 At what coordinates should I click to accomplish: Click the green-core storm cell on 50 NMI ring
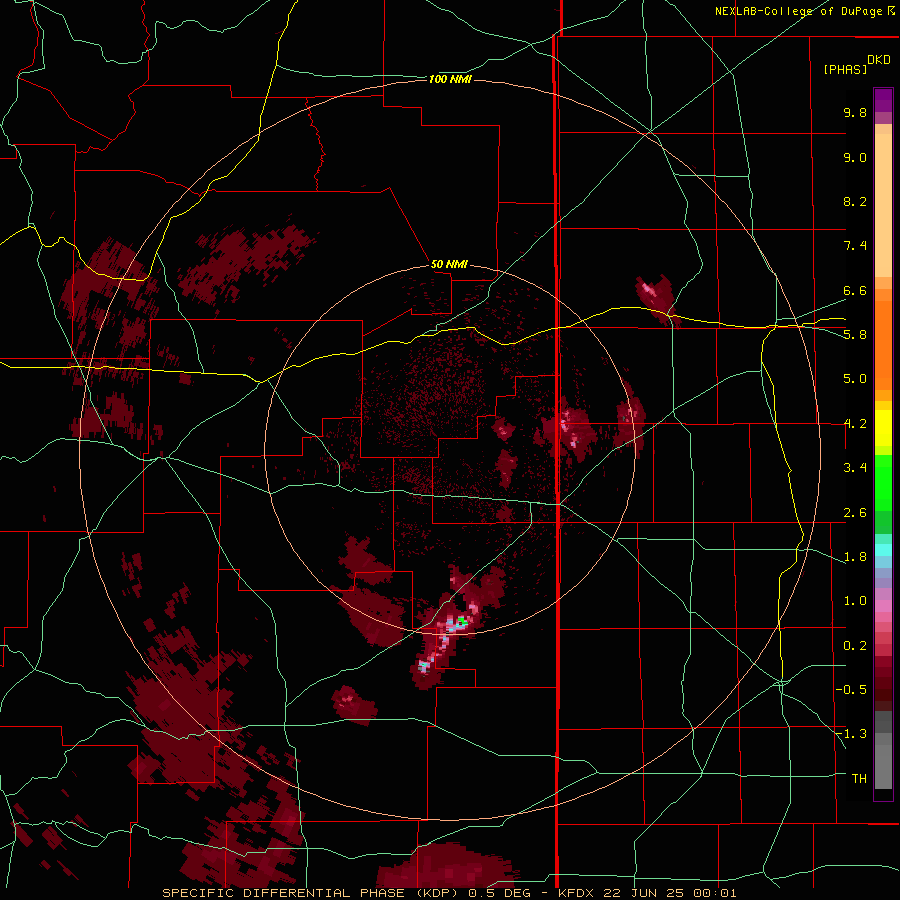coord(461,622)
